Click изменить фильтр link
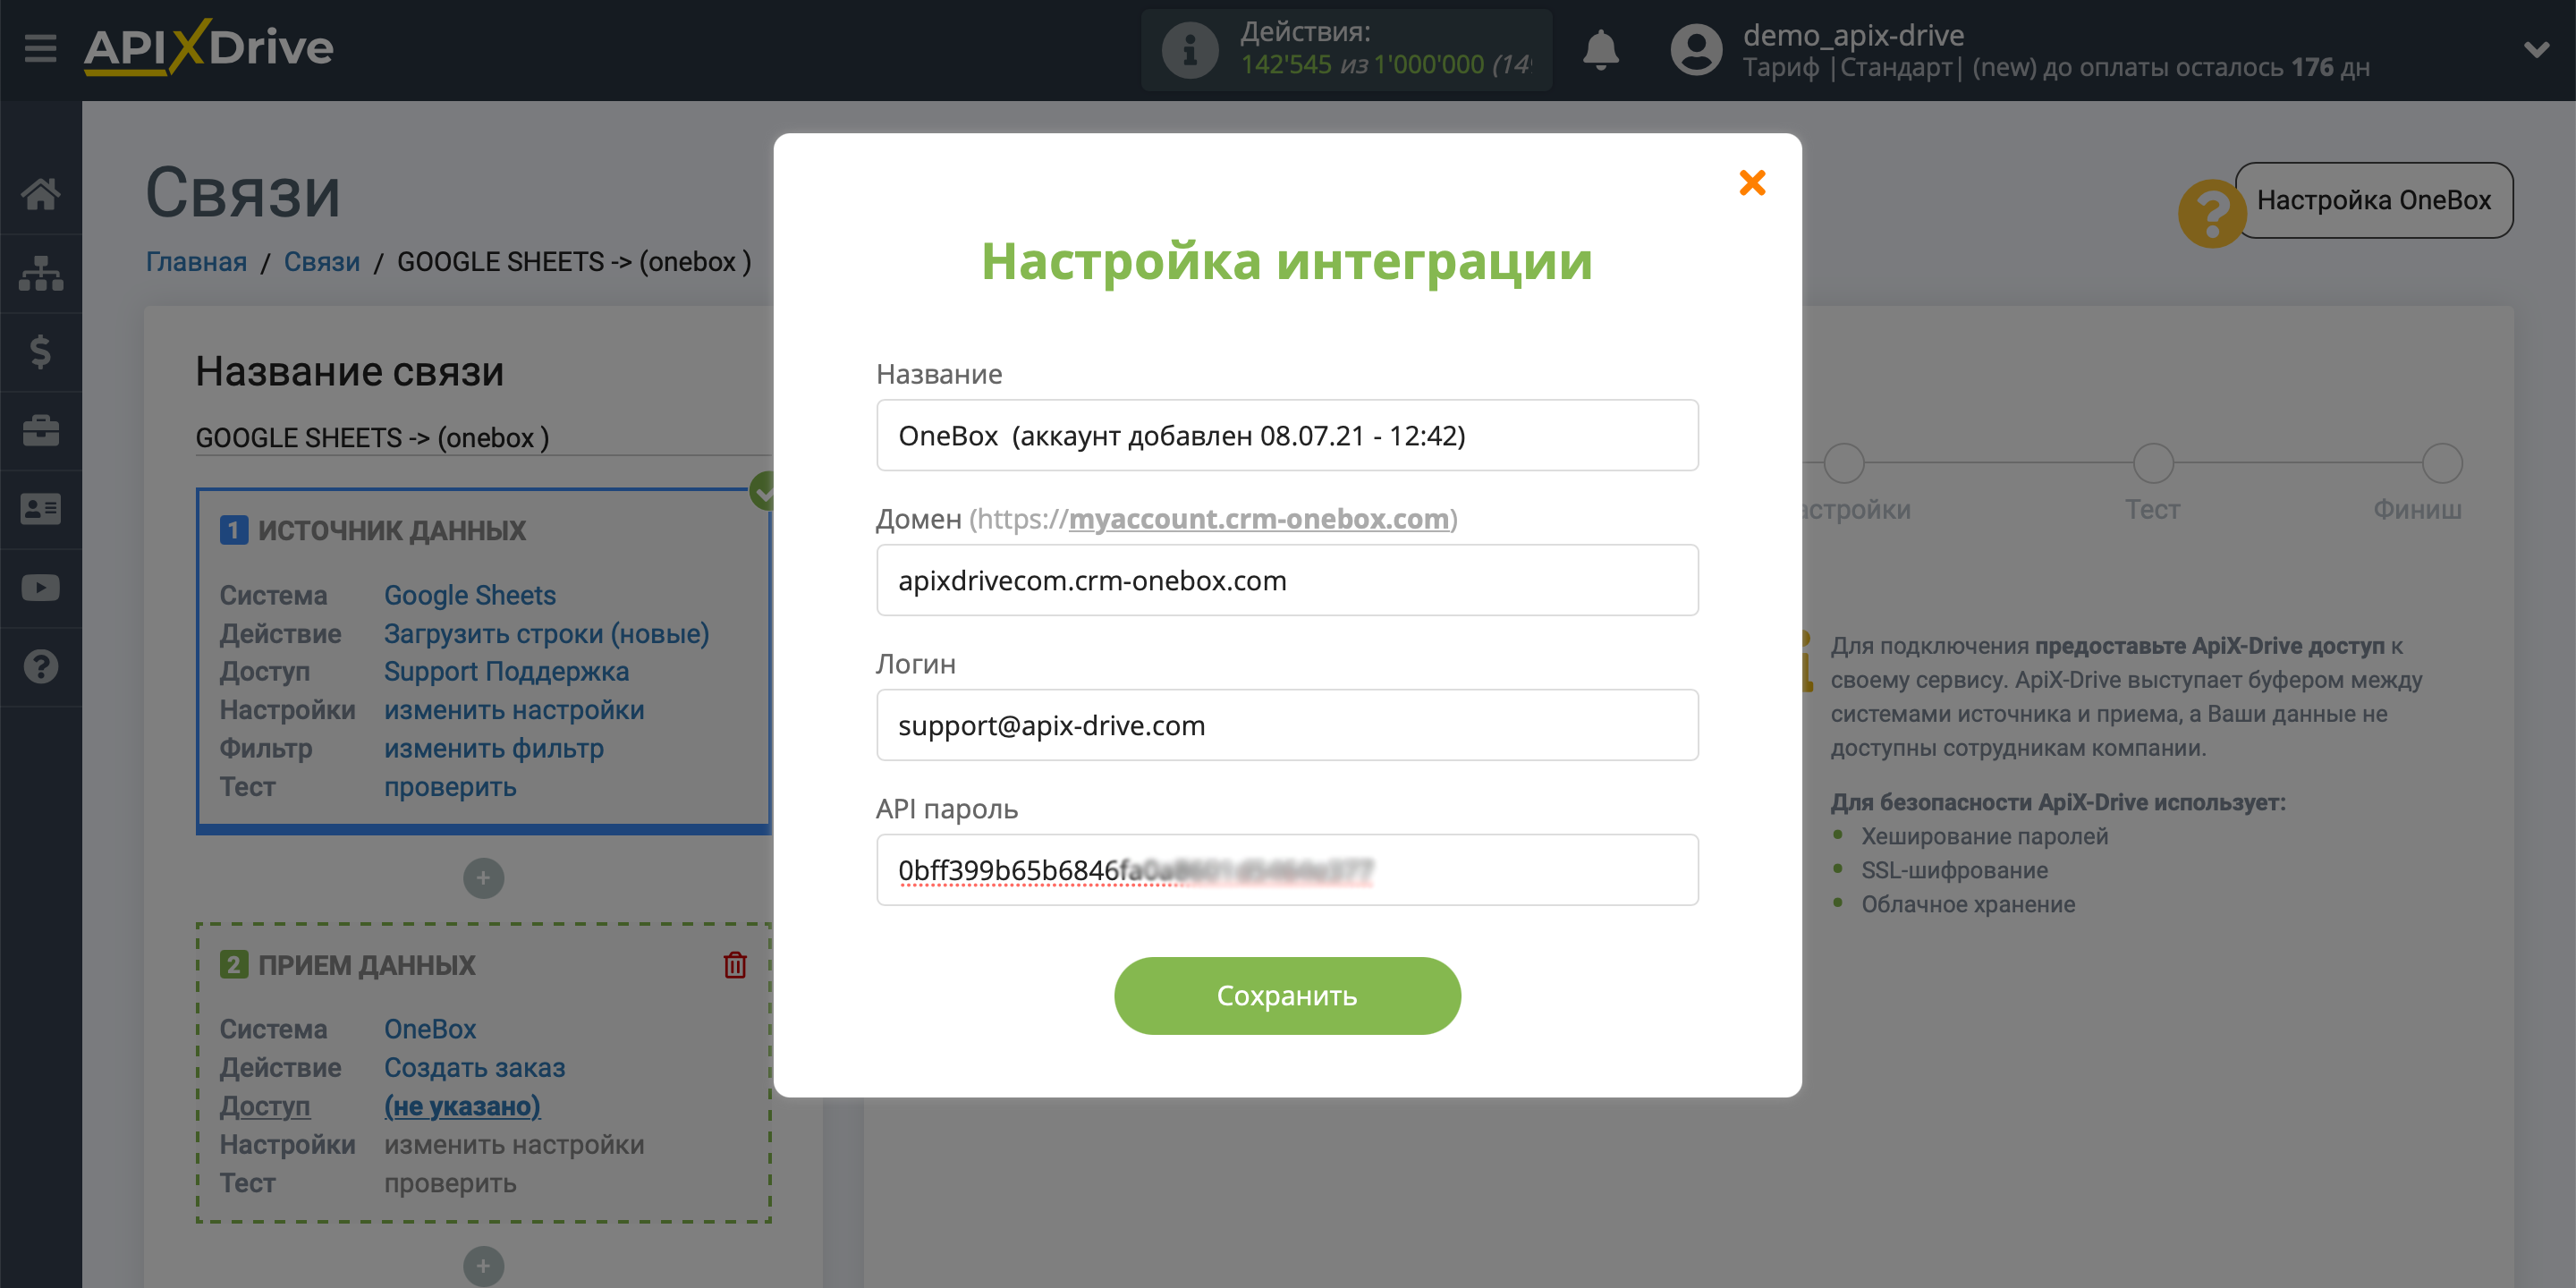Viewport: 2576px width, 1288px height. click(494, 749)
